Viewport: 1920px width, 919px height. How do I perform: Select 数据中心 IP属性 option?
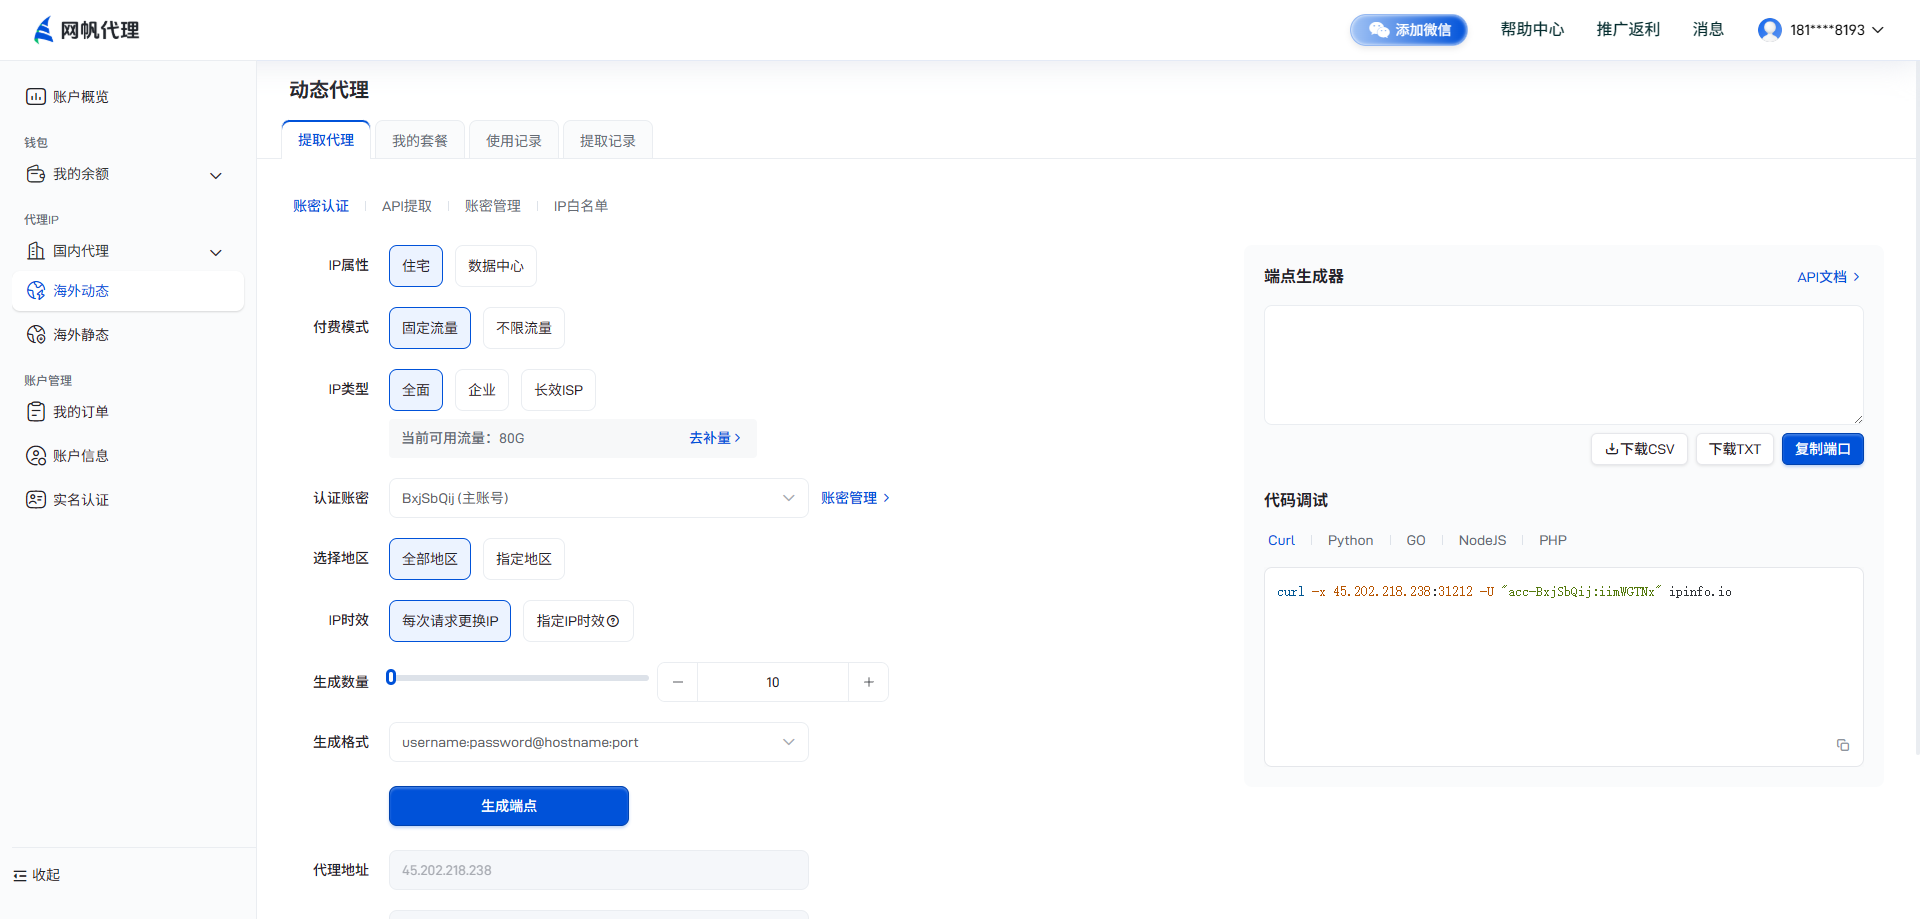[x=496, y=266]
